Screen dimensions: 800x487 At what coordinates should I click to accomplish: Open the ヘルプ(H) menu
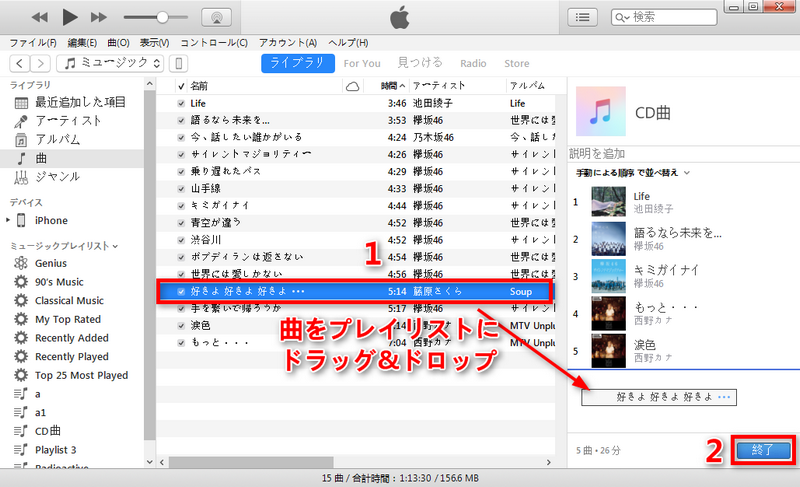pyautogui.click(x=348, y=43)
